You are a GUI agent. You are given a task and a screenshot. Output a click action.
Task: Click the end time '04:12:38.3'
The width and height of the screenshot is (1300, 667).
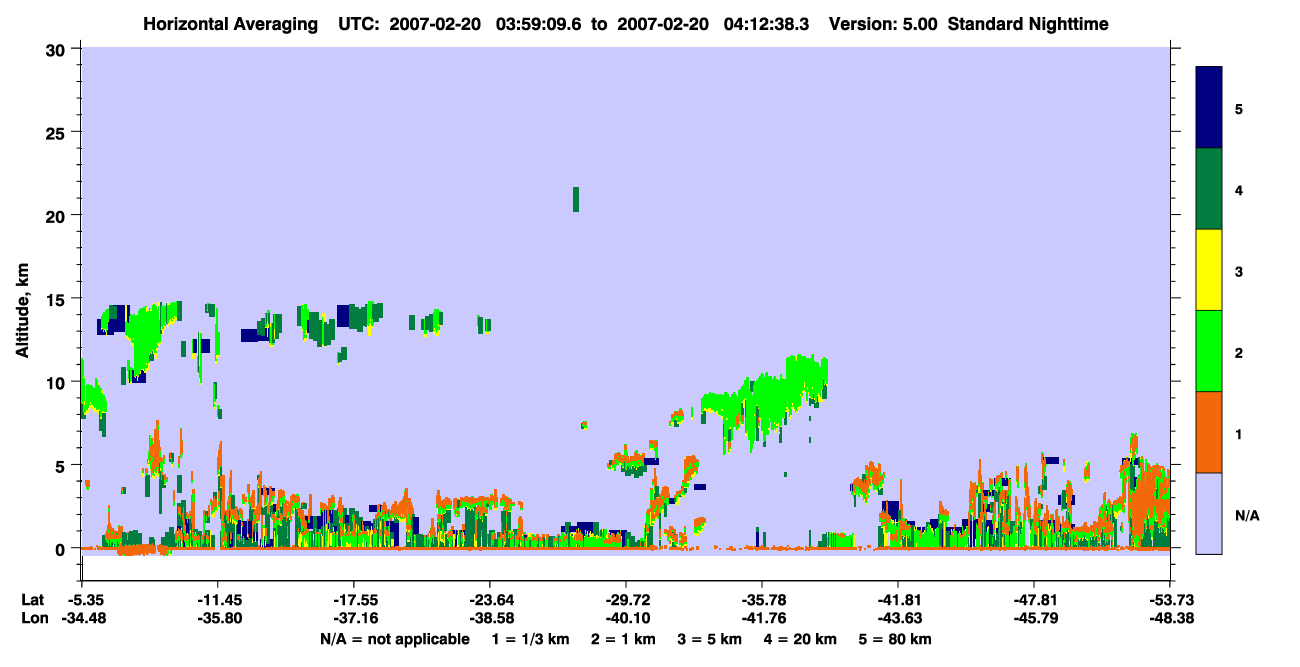[x=766, y=24]
